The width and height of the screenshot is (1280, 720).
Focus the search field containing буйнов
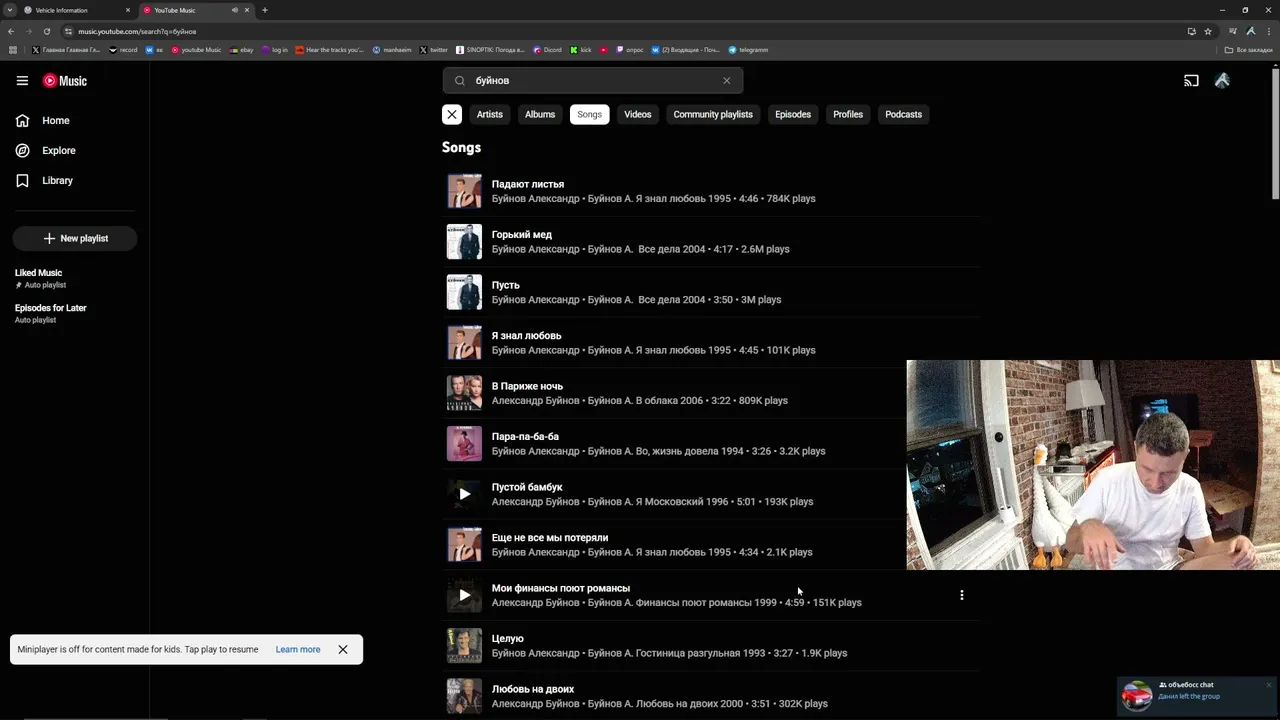point(592,80)
